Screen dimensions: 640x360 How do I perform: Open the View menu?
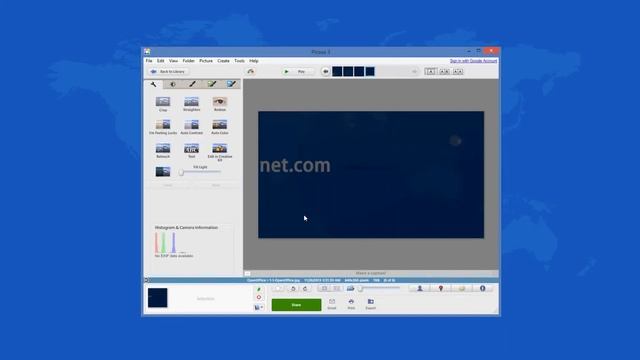(173, 61)
